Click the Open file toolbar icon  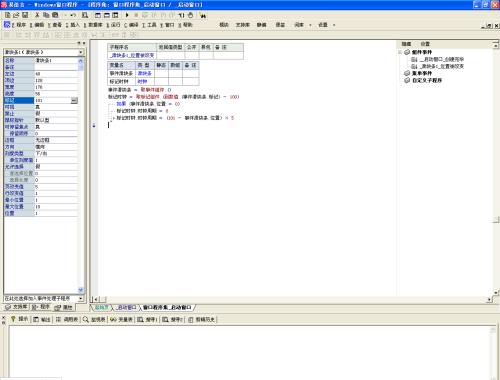click(16, 15)
